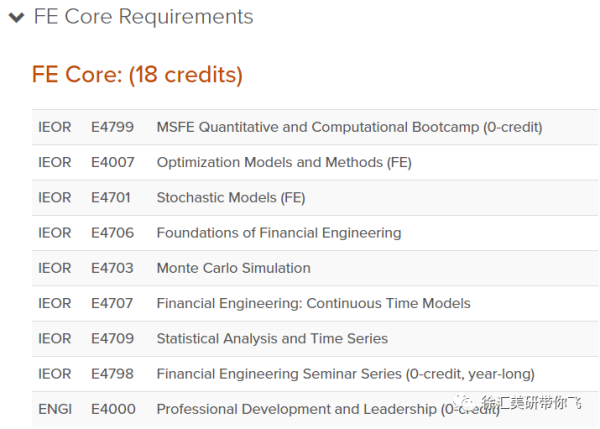
Task: Click course code E4007
Action: (x=112, y=162)
